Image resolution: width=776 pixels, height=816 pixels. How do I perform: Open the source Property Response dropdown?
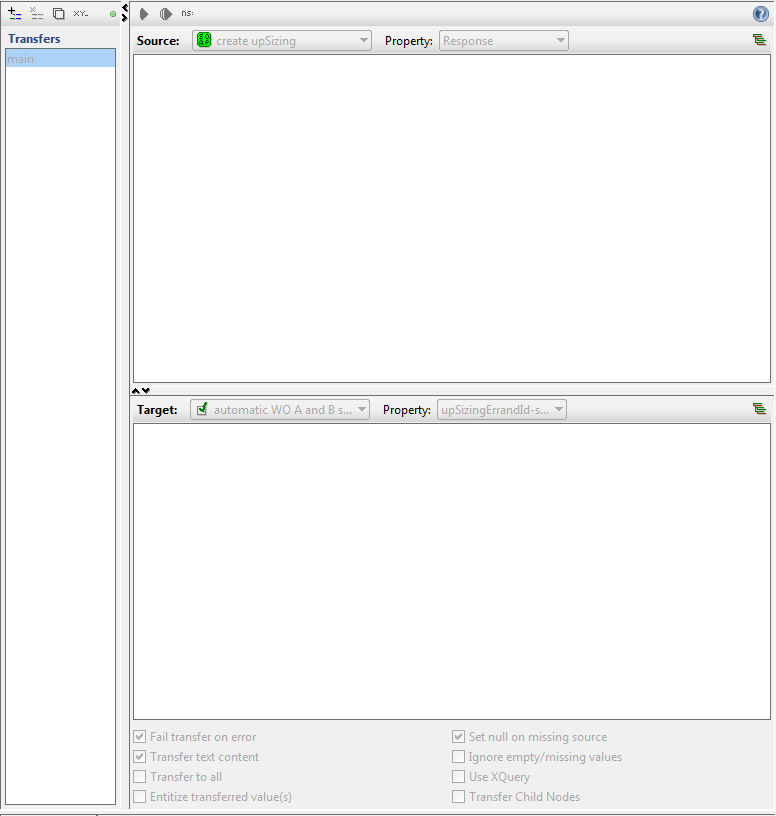pos(504,41)
